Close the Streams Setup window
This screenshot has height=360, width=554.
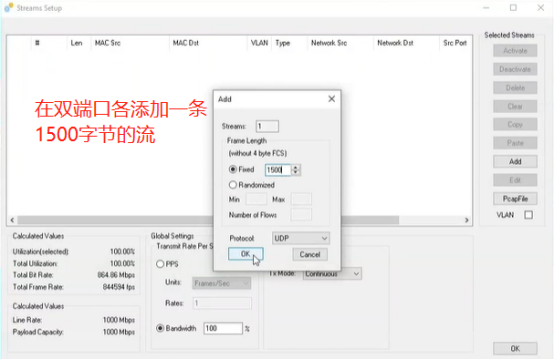(x=541, y=8)
